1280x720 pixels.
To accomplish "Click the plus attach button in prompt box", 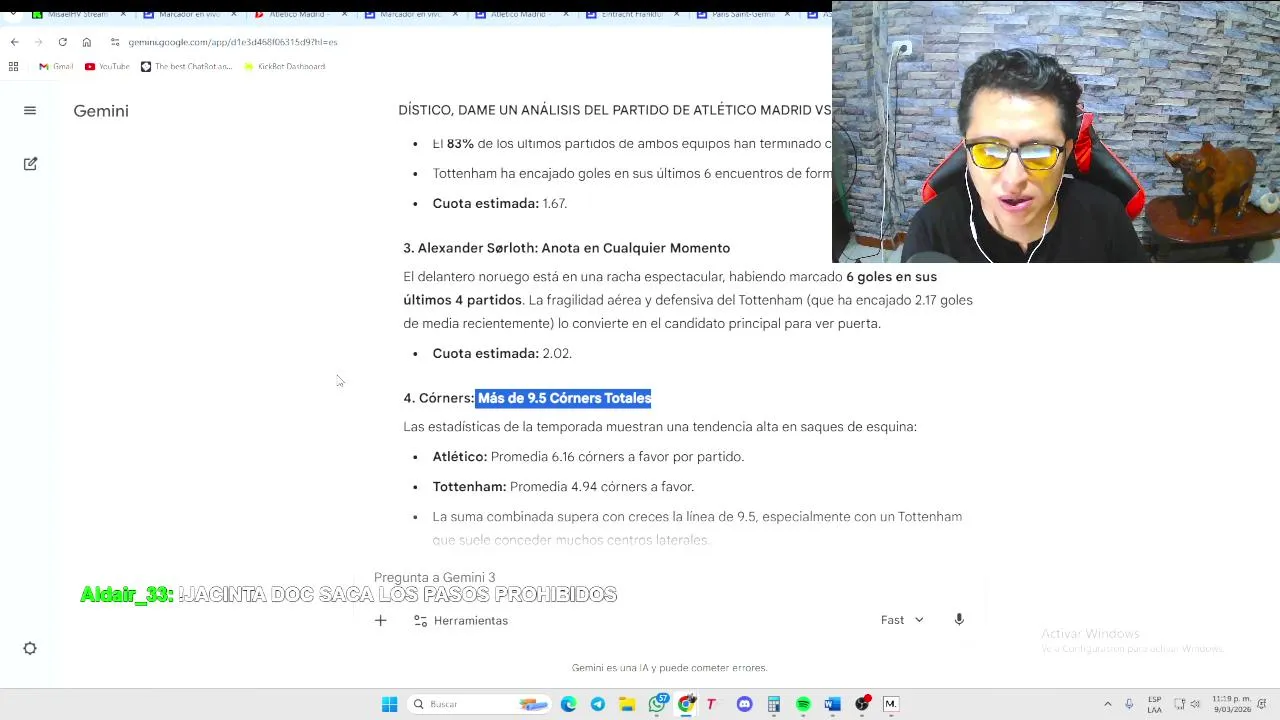I will [x=380, y=621].
